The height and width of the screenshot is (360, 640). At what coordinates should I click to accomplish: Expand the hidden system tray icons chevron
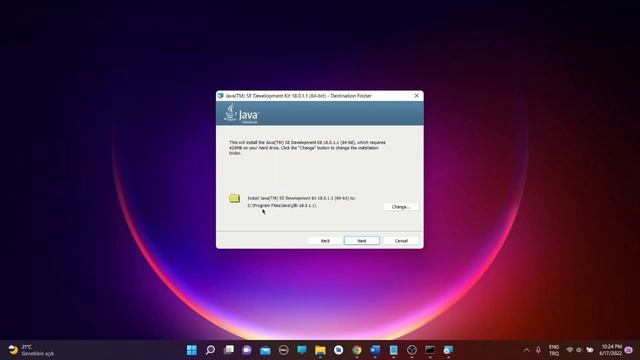coord(527,350)
